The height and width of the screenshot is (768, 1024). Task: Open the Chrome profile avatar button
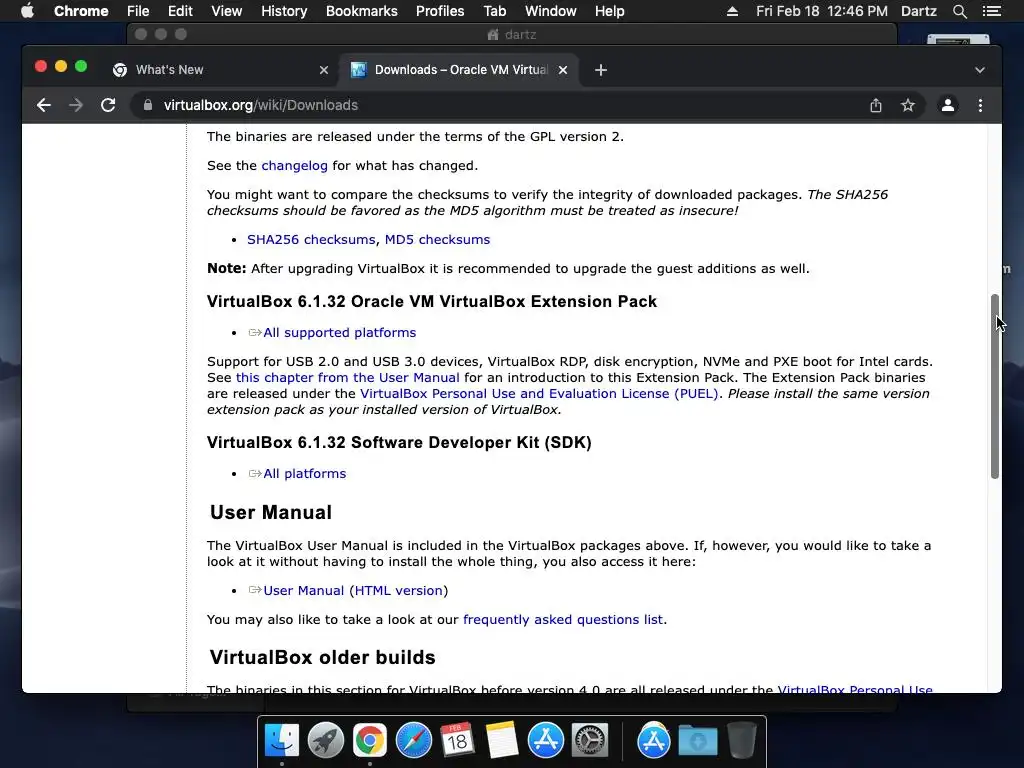[x=948, y=105]
